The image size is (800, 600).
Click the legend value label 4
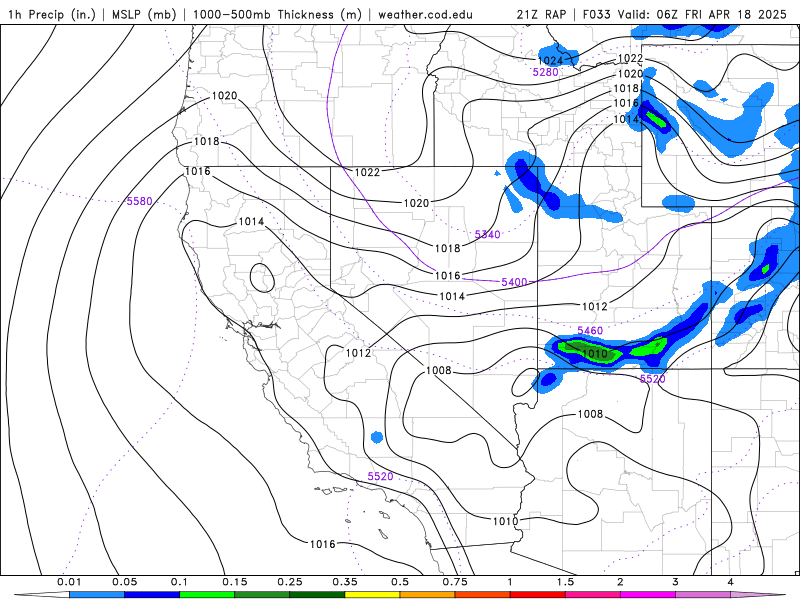tap(730, 582)
